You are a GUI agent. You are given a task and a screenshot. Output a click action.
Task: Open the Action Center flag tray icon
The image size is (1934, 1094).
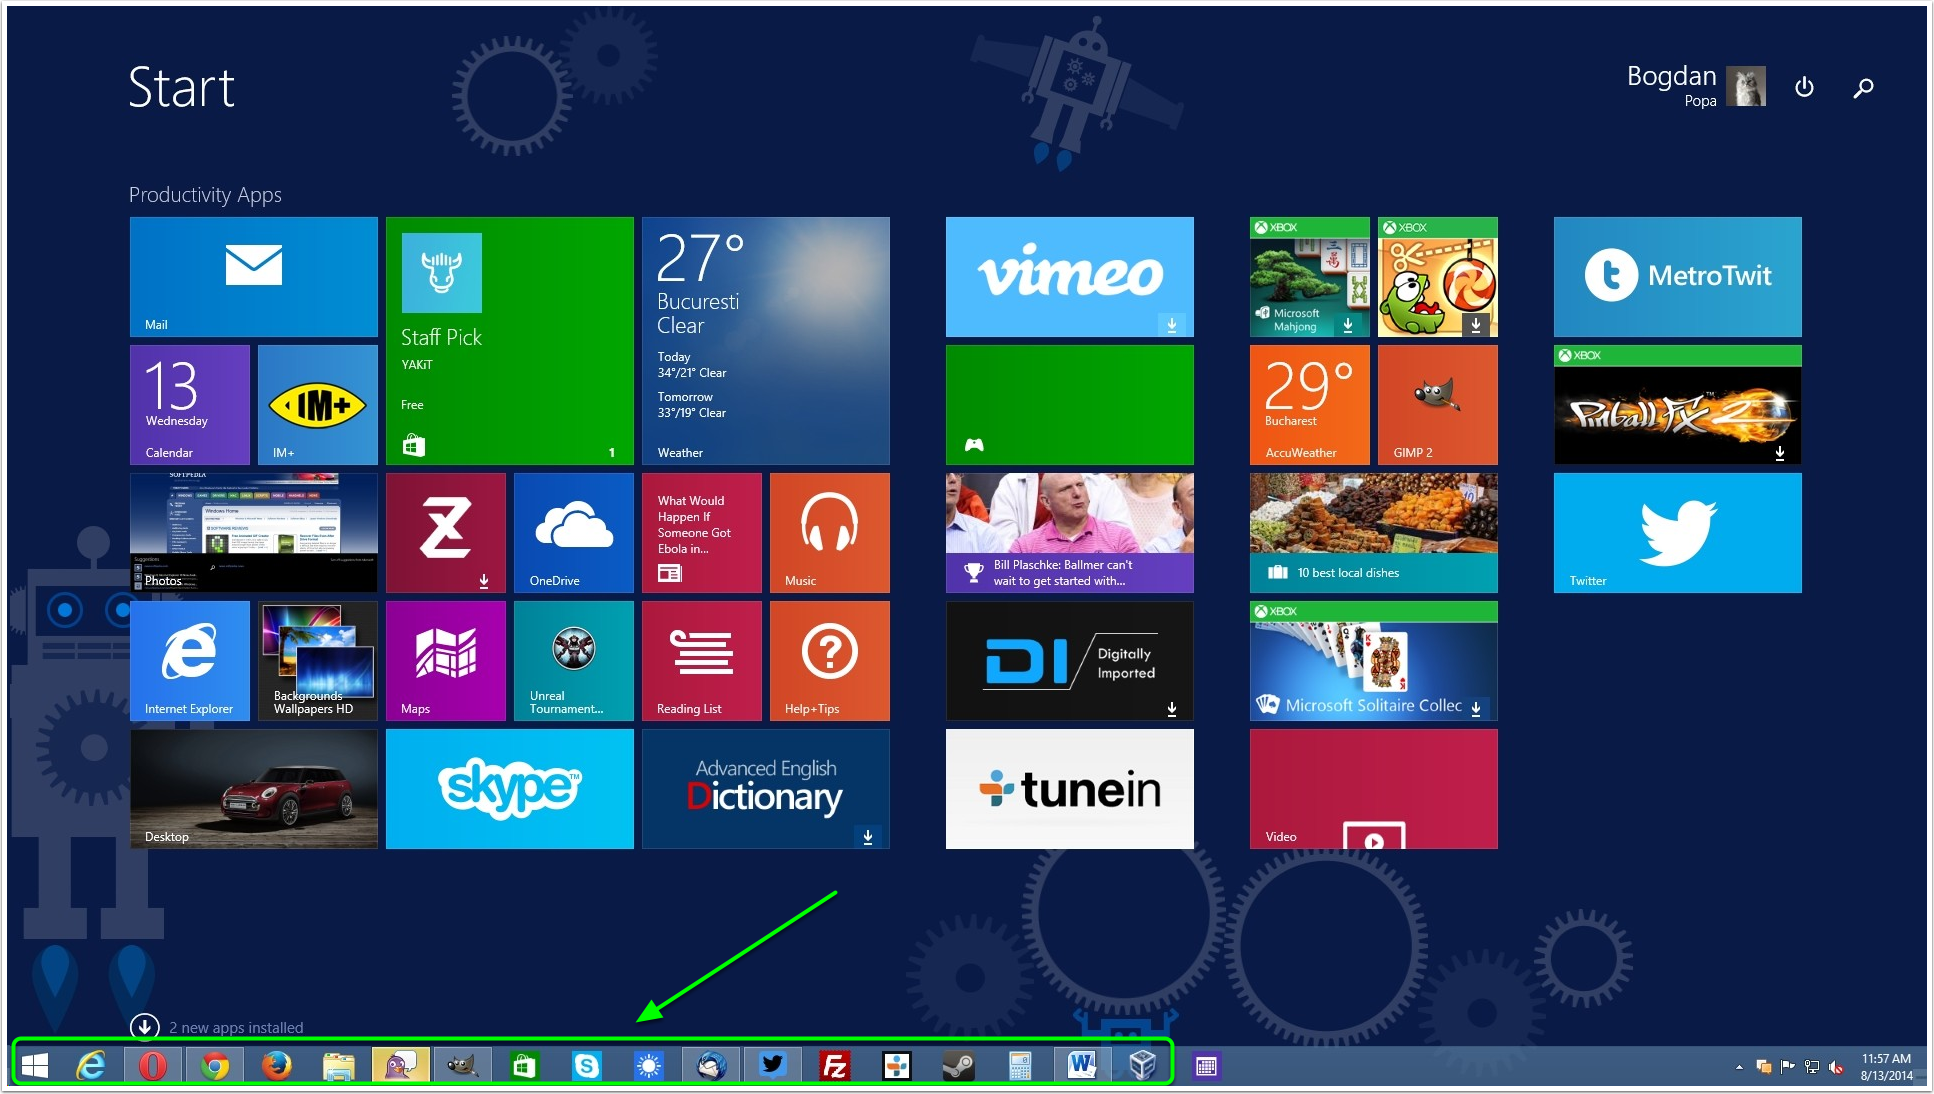pyautogui.click(x=1787, y=1067)
